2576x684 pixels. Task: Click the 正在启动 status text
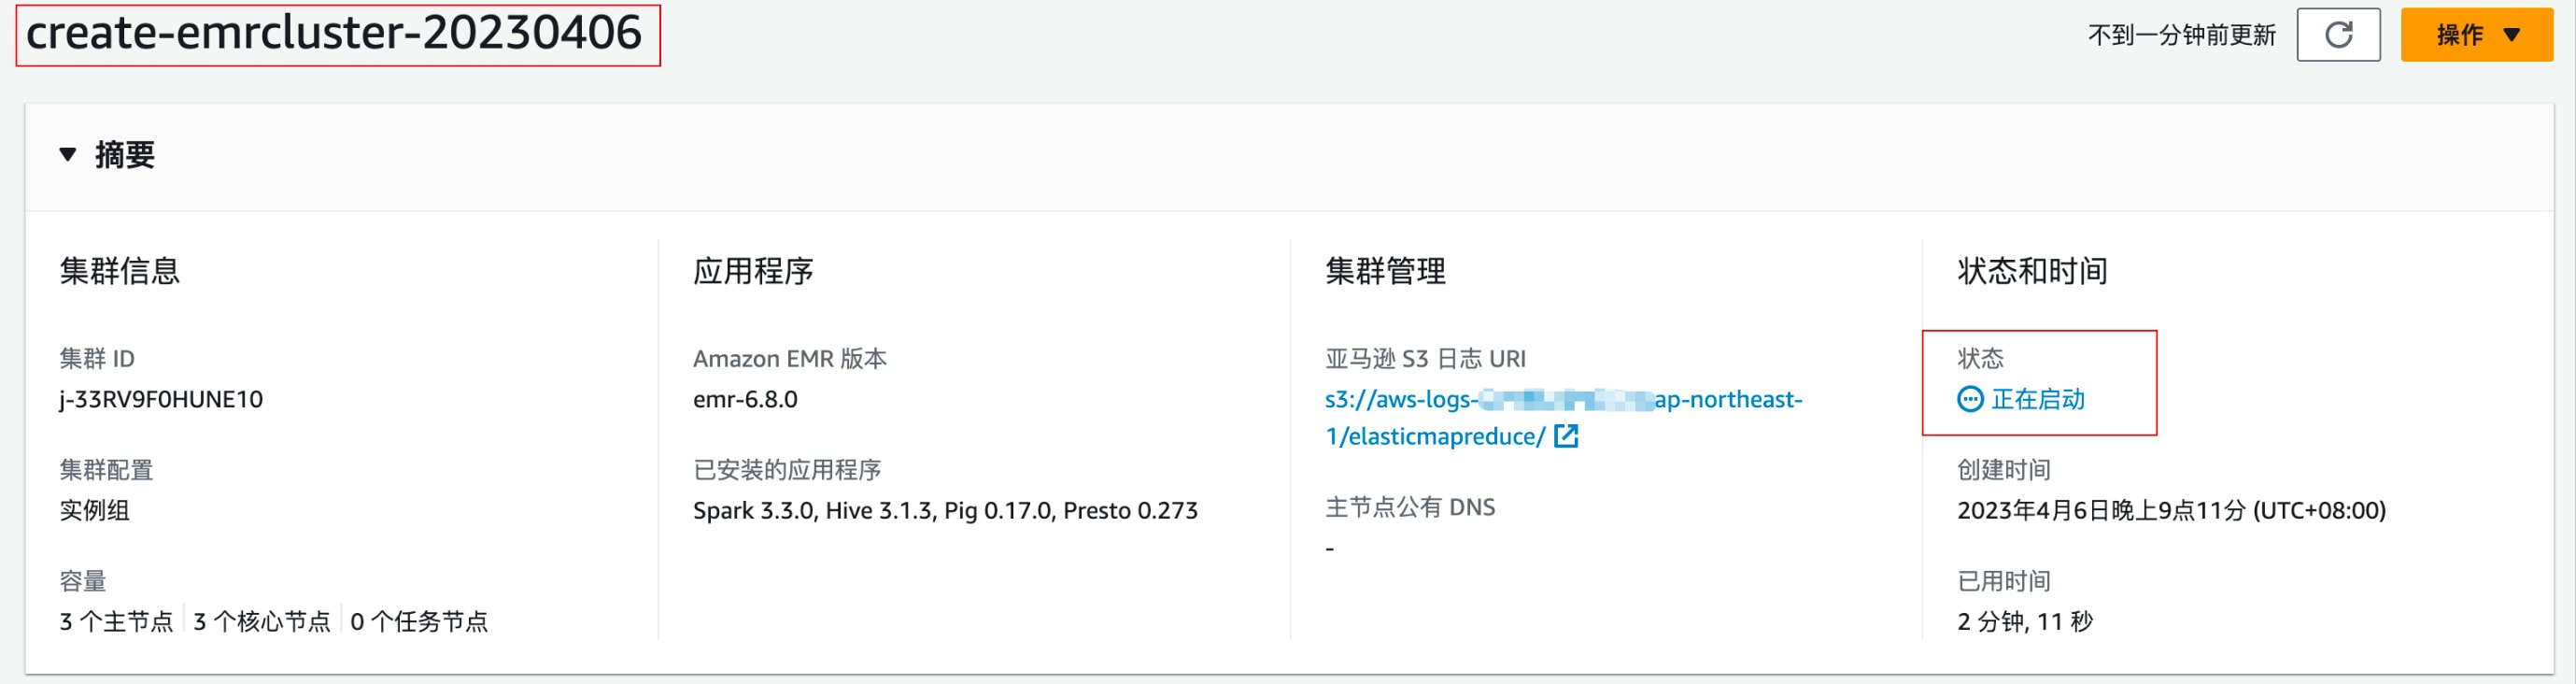(2038, 400)
